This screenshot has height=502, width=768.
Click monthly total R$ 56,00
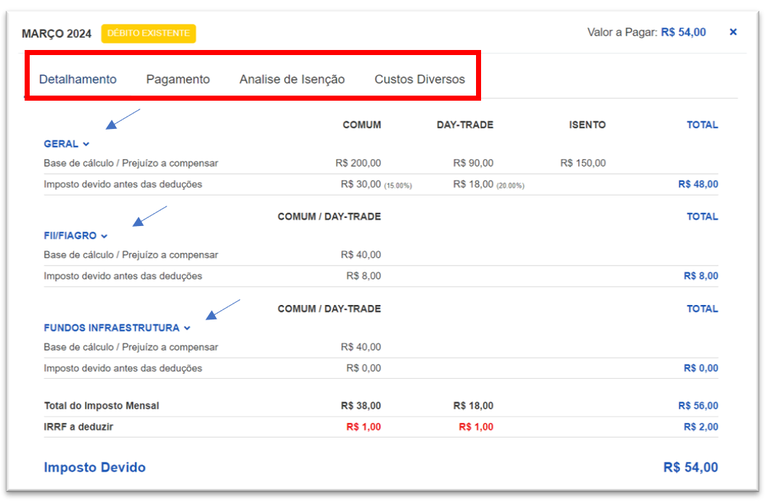(698, 406)
